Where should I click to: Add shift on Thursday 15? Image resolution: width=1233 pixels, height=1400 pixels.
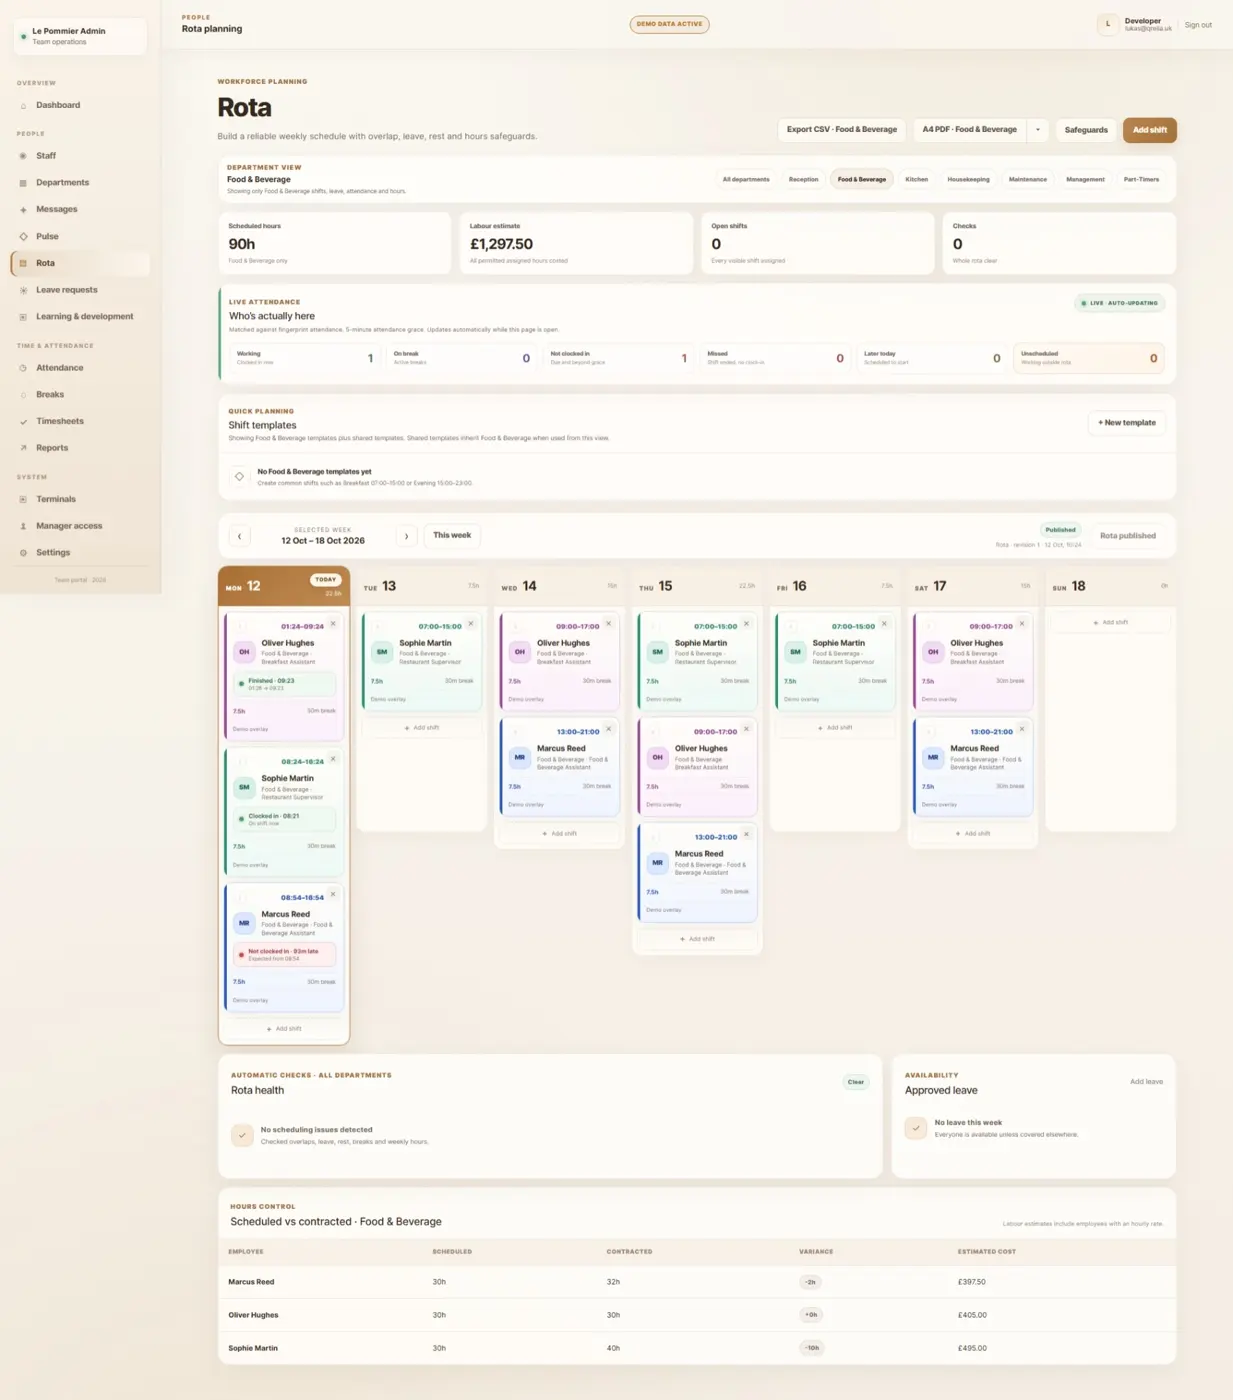pos(697,939)
